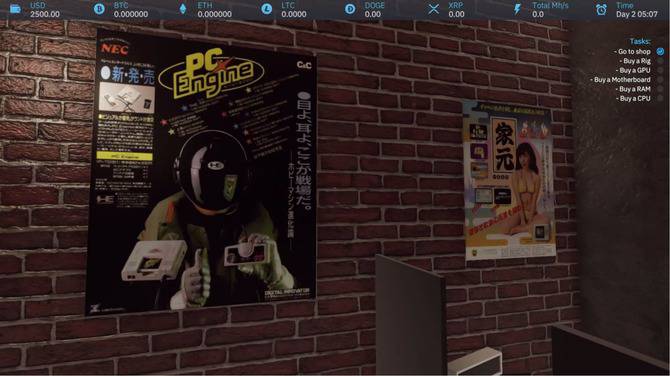The width and height of the screenshot is (670, 376).
Task: Click the lightning bolt Total Mh/s icon
Action: pos(517,9)
